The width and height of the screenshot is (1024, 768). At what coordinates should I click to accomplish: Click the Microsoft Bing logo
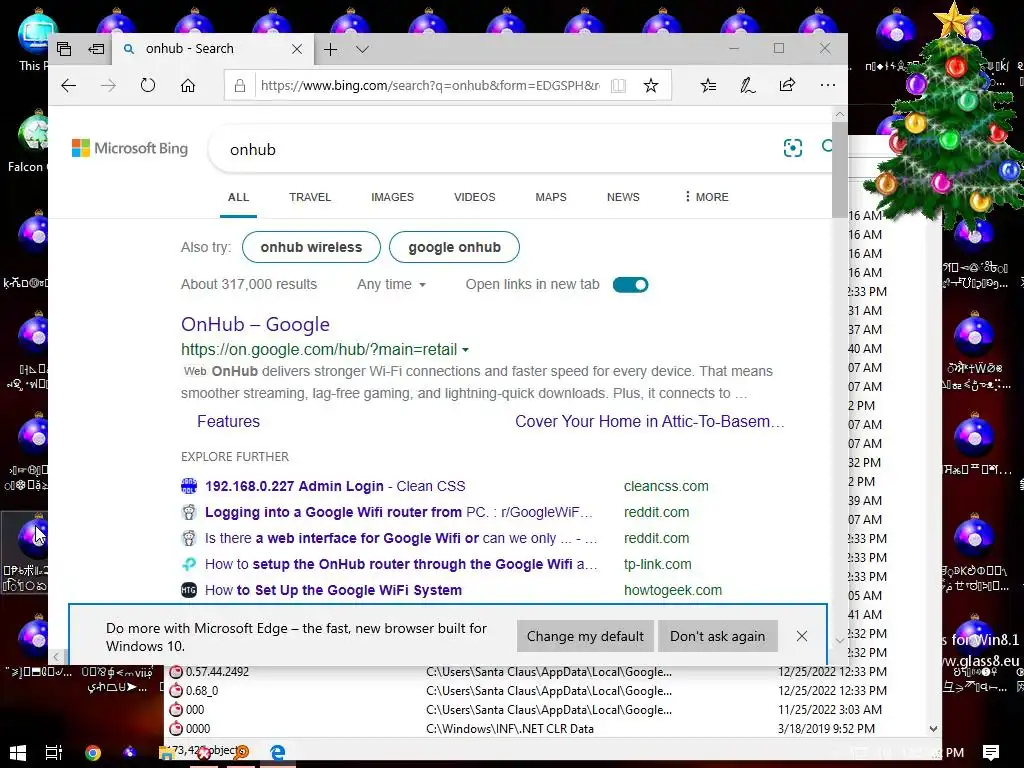(130, 148)
